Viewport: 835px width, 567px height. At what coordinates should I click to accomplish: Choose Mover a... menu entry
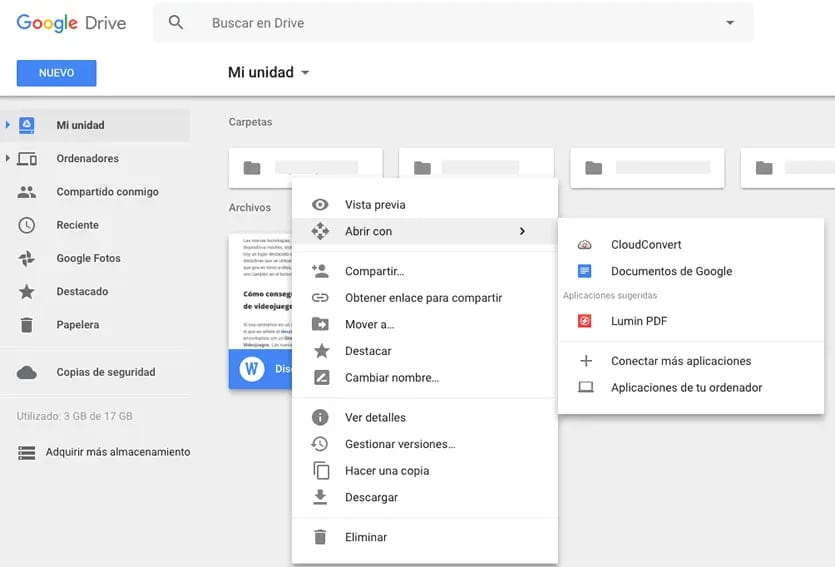(x=425, y=324)
